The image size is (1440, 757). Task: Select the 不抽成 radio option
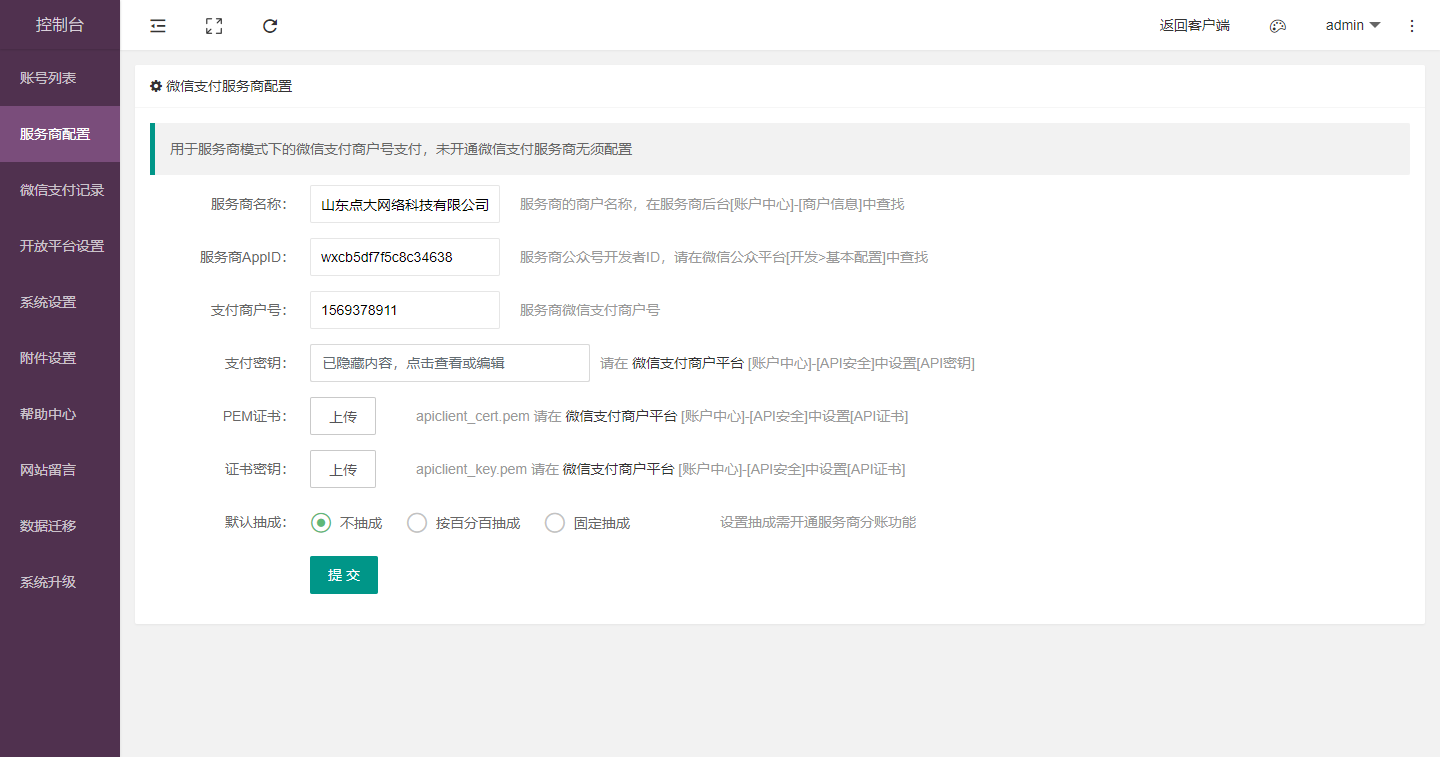[347, 523]
